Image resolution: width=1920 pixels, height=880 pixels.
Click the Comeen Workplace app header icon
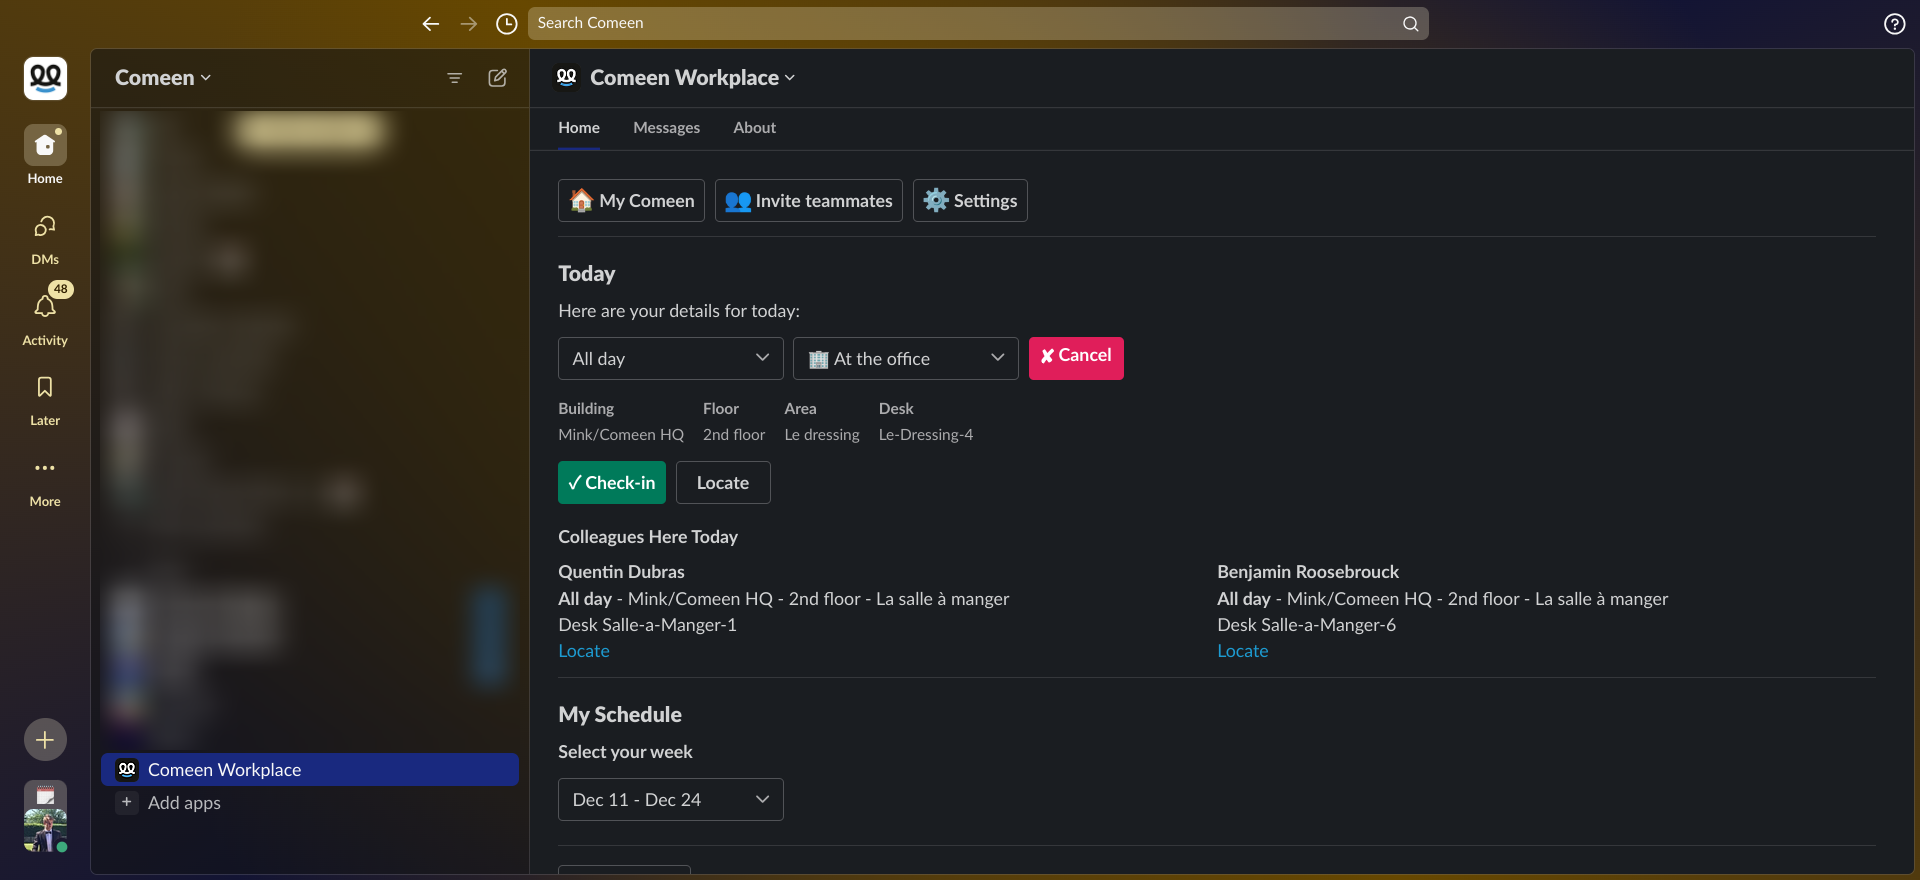tap(567, 78)
